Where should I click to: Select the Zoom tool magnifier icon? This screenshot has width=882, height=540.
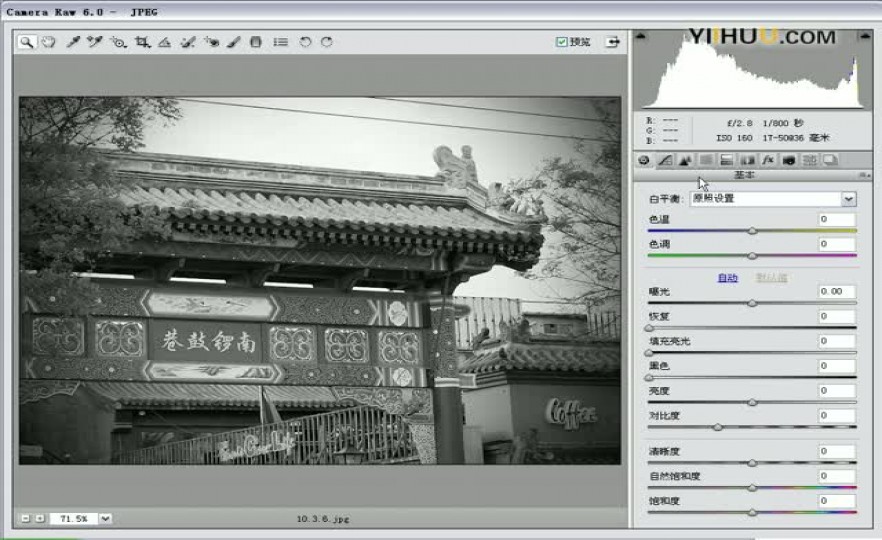pos(26,42)
